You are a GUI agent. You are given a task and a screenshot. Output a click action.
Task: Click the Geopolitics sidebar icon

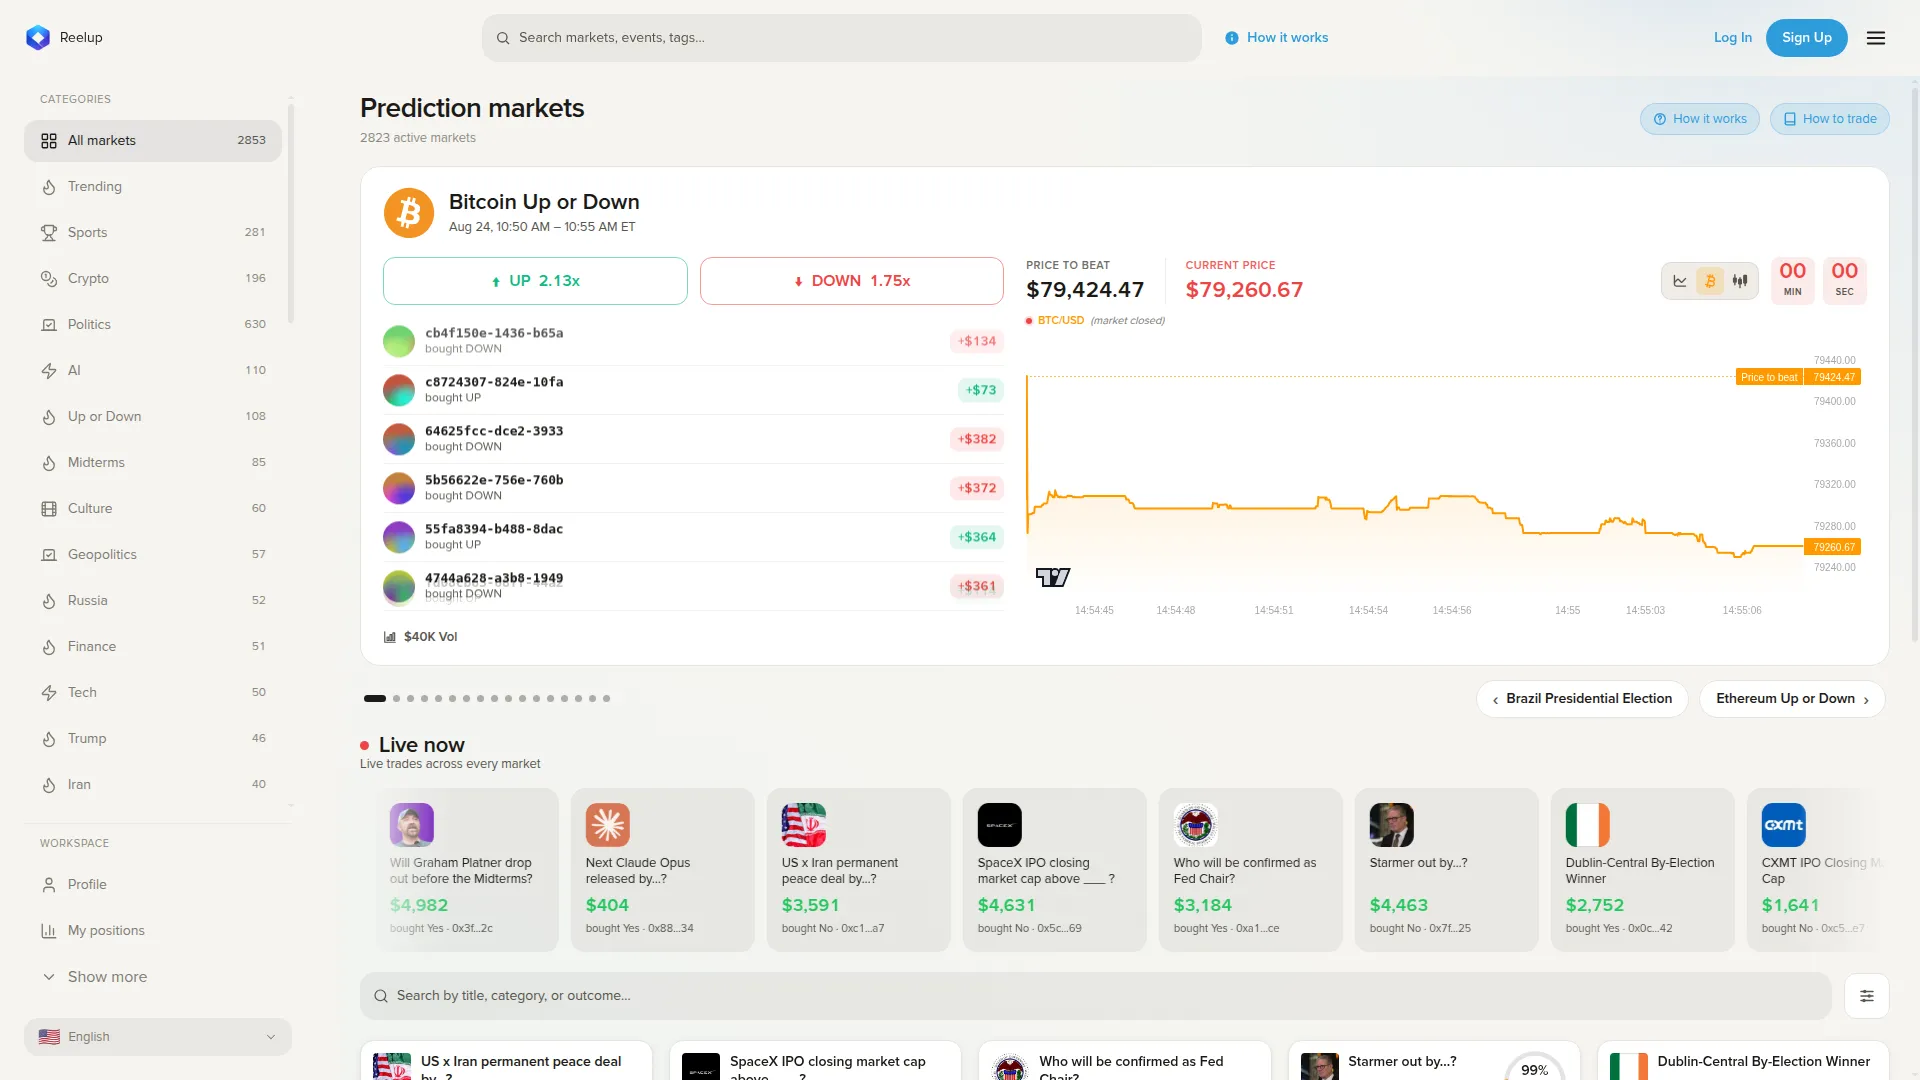(x=49, y=555)
